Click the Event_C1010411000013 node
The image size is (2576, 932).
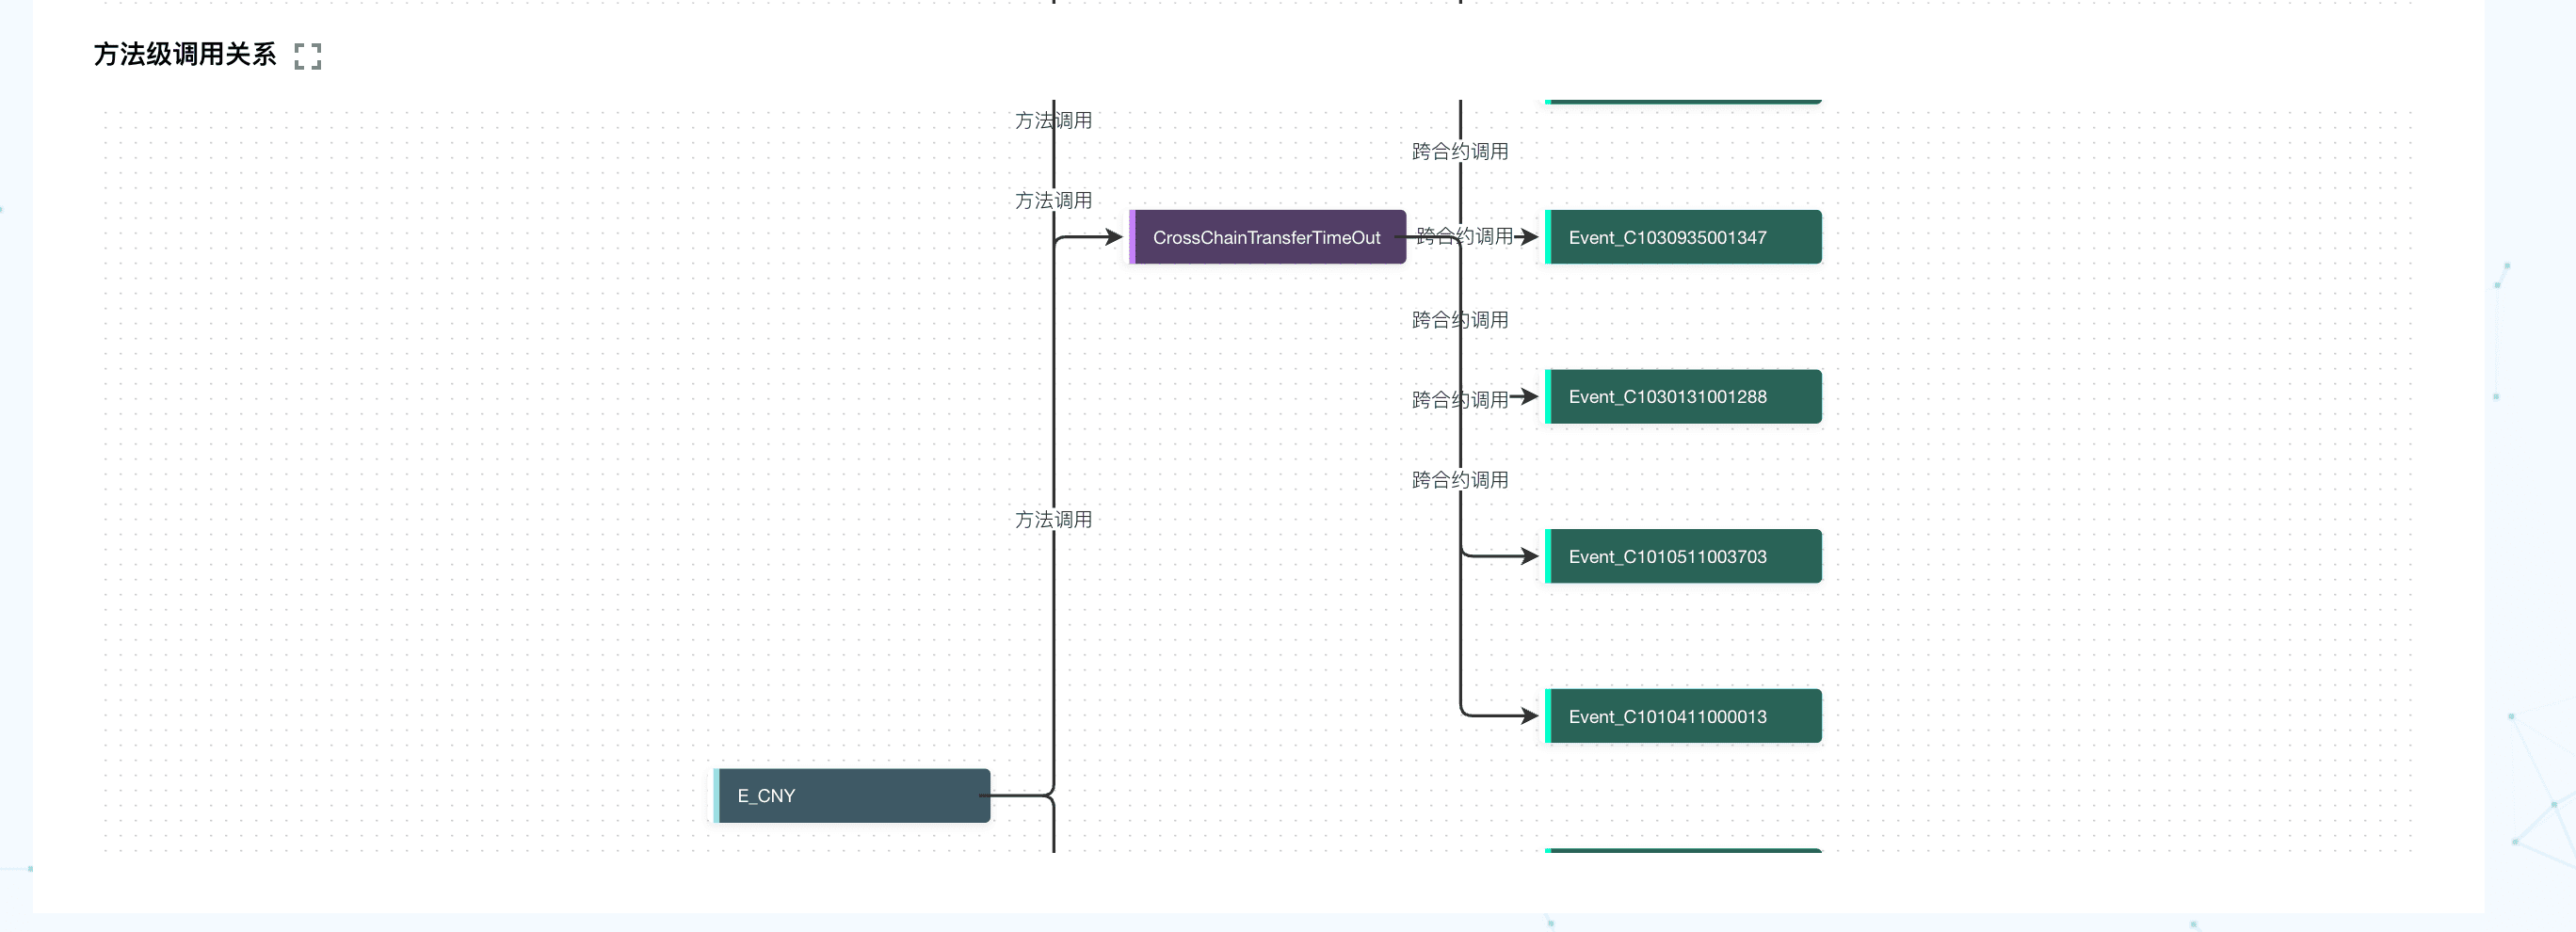click(1683, 716)
